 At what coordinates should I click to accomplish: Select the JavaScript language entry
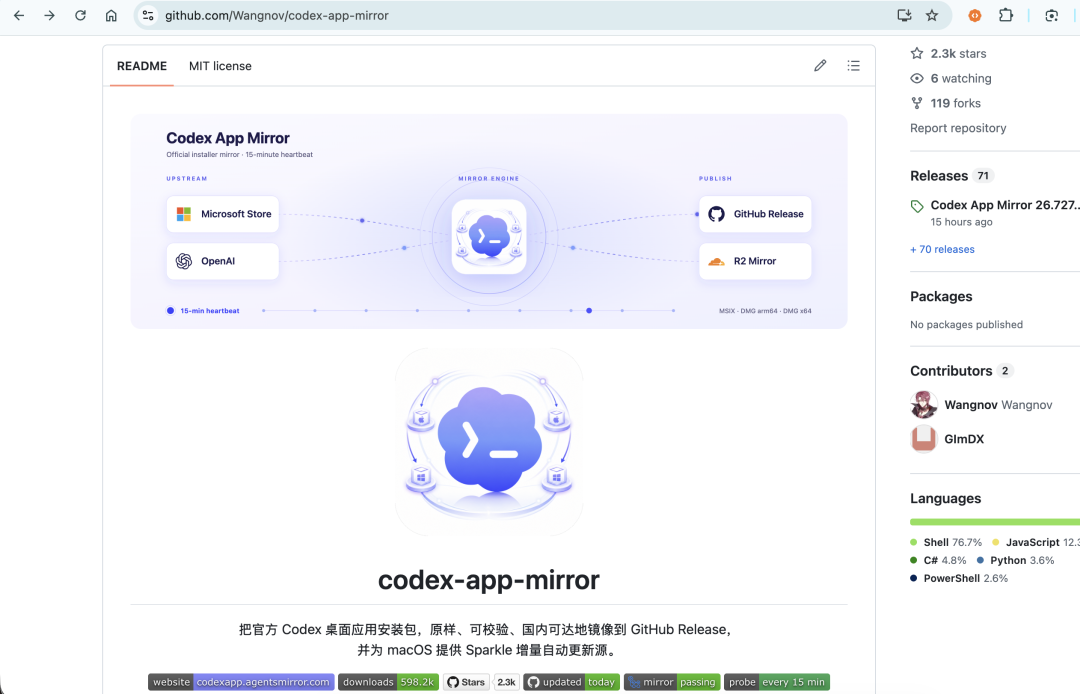pos(1036,543)
